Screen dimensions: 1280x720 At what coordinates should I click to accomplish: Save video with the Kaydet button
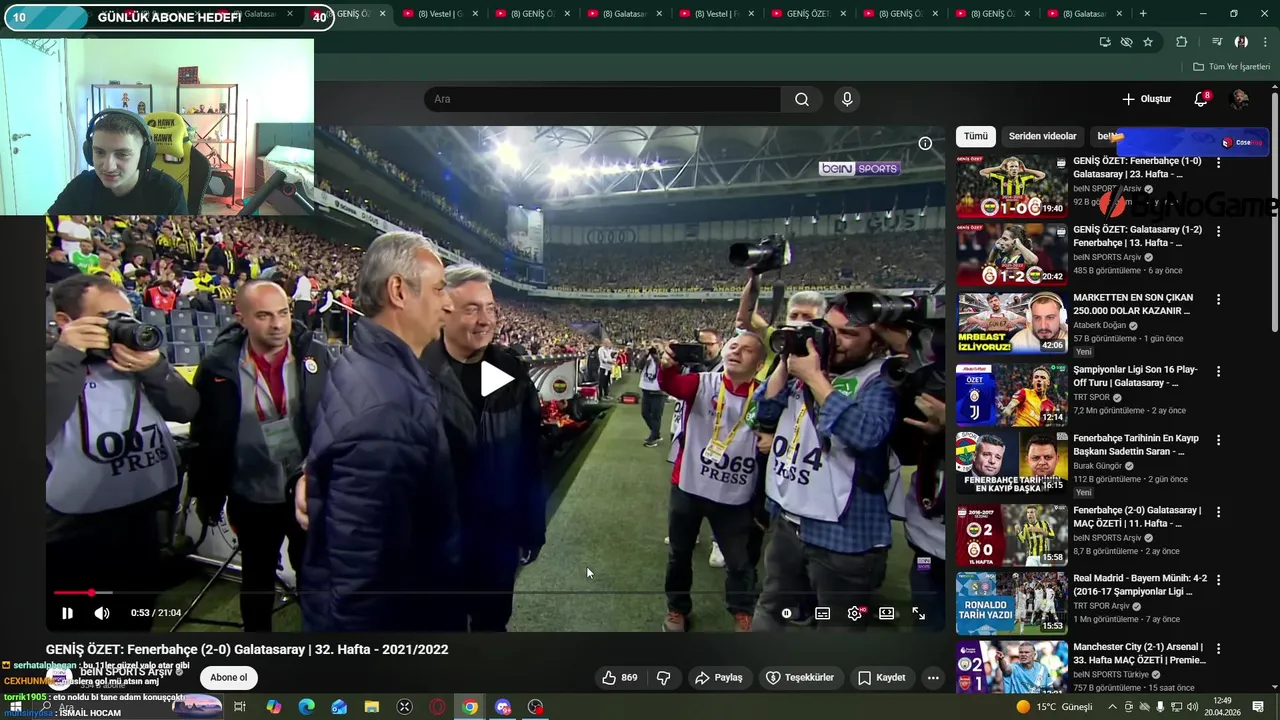(882, 678)
